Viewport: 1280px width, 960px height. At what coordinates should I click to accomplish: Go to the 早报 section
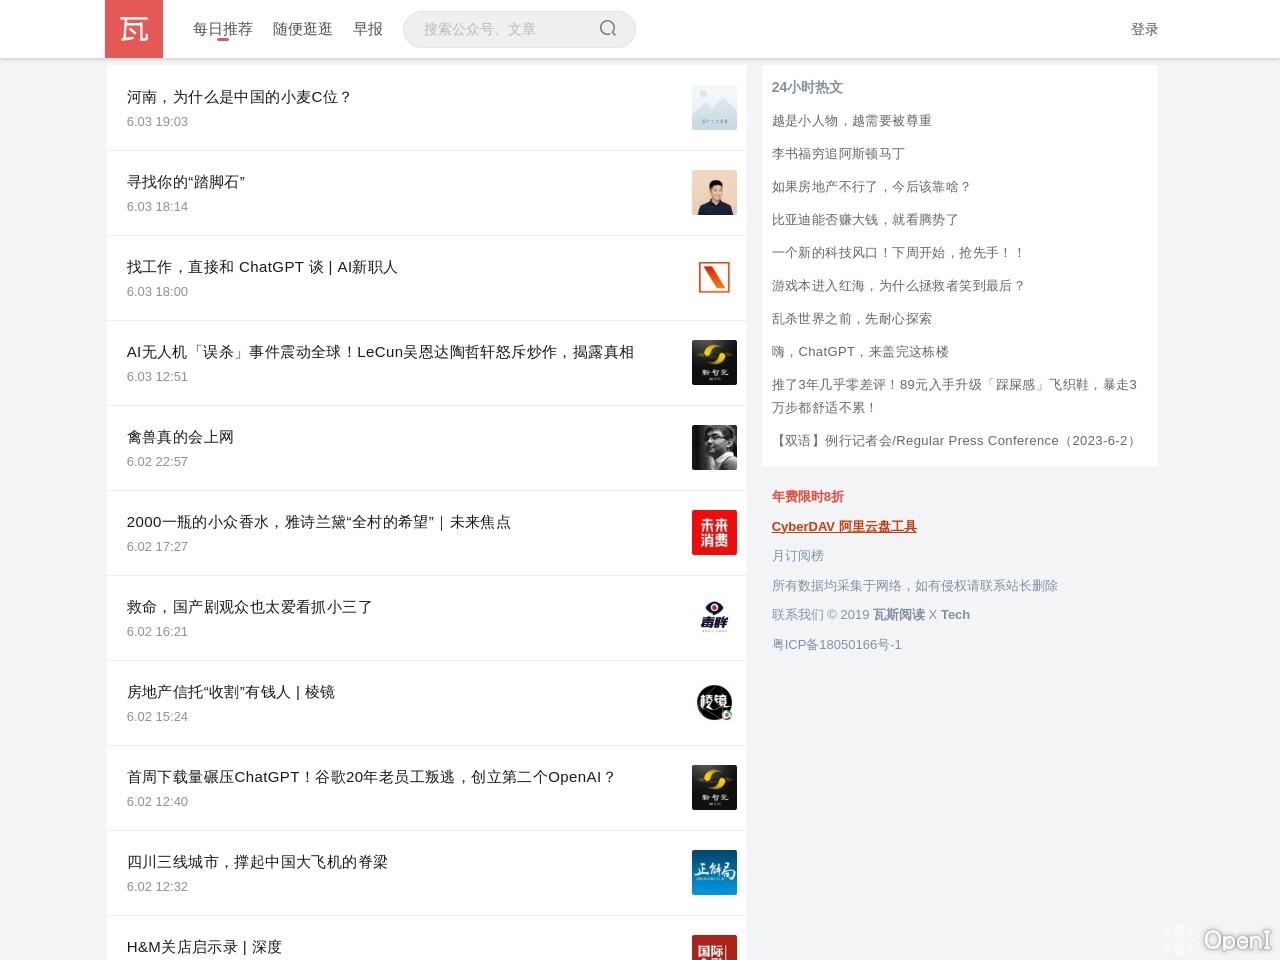(x=368, y=29)
